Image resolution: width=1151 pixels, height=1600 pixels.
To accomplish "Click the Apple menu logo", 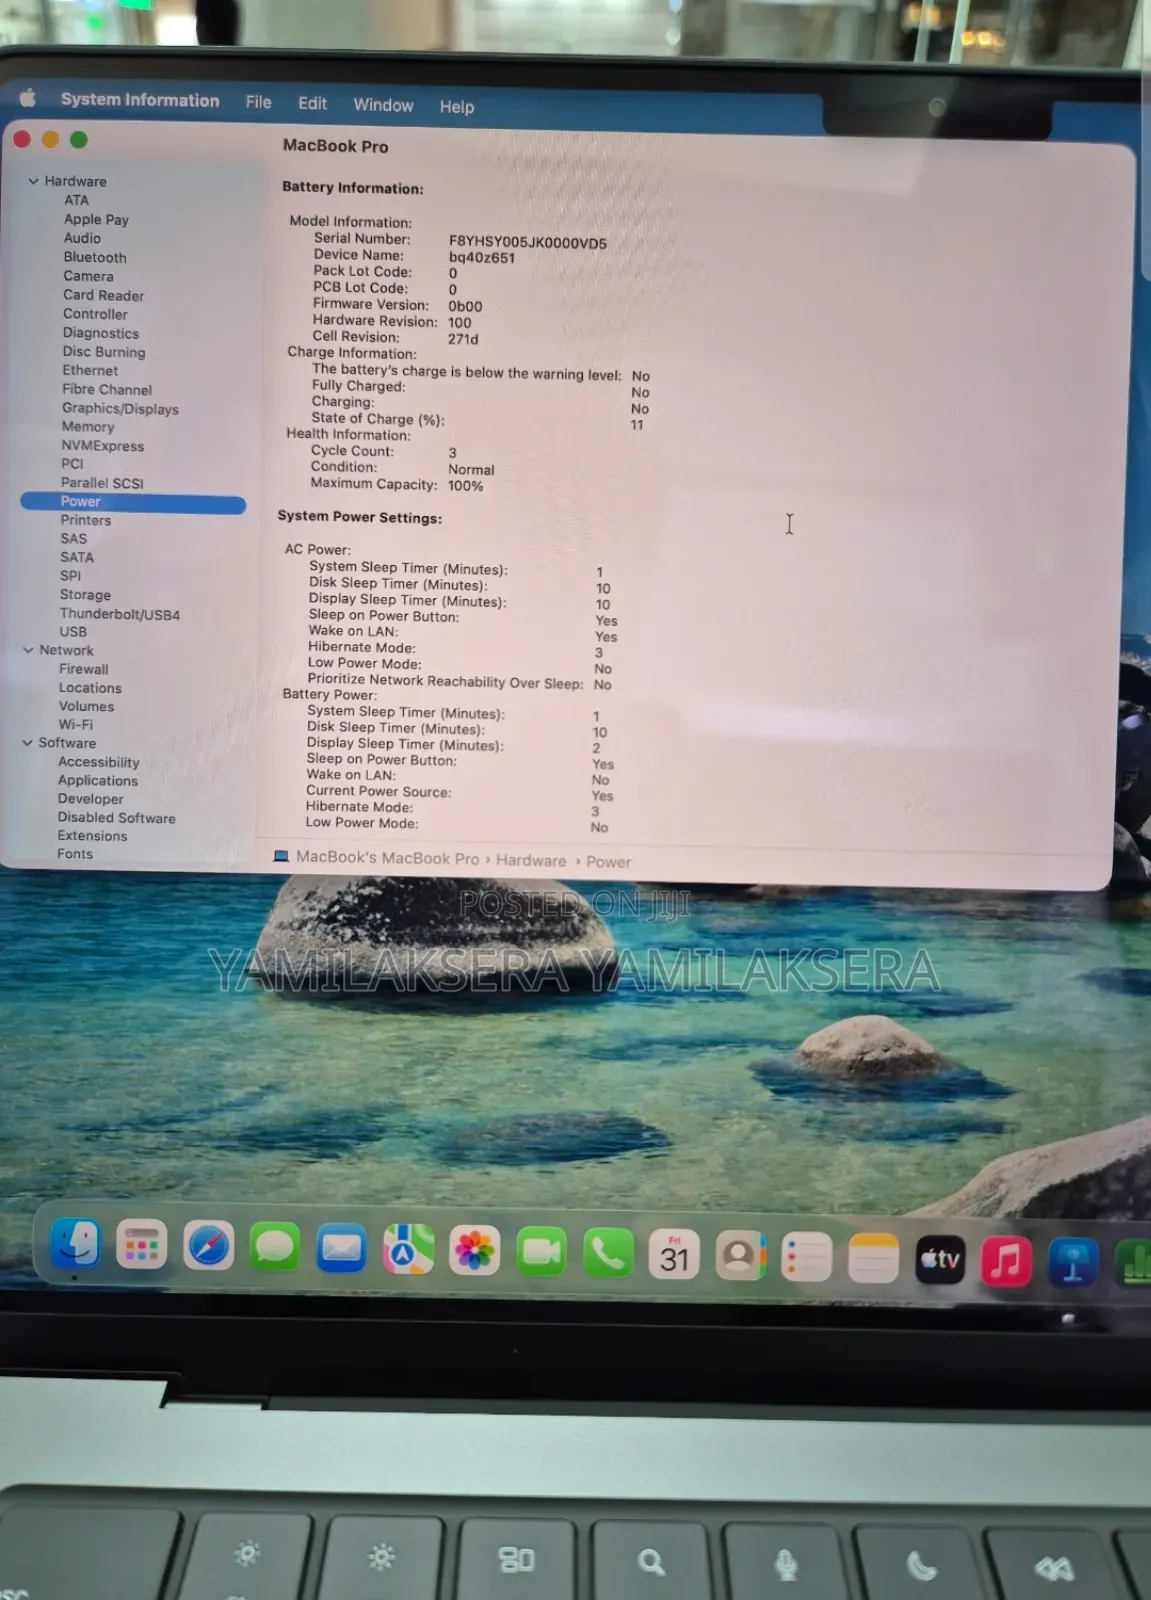I will pos(28,97).
